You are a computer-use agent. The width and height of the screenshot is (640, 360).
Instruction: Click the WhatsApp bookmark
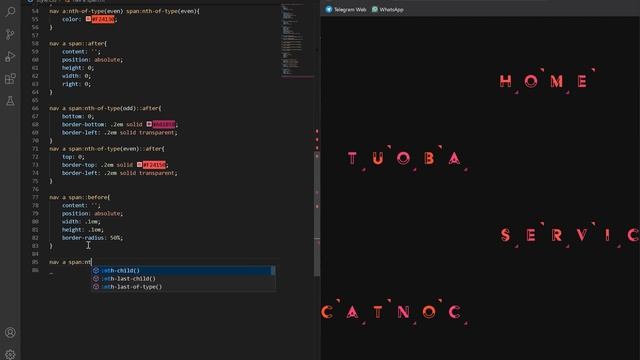pyautogui.click(x=387, y=9)
